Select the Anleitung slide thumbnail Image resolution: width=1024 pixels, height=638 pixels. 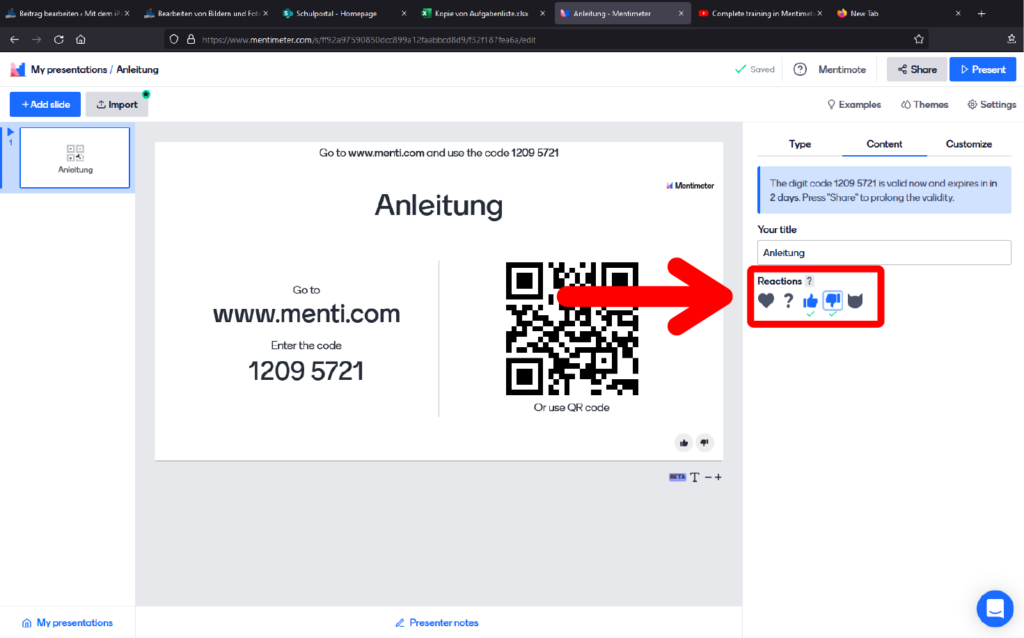[x=75, y=158]
